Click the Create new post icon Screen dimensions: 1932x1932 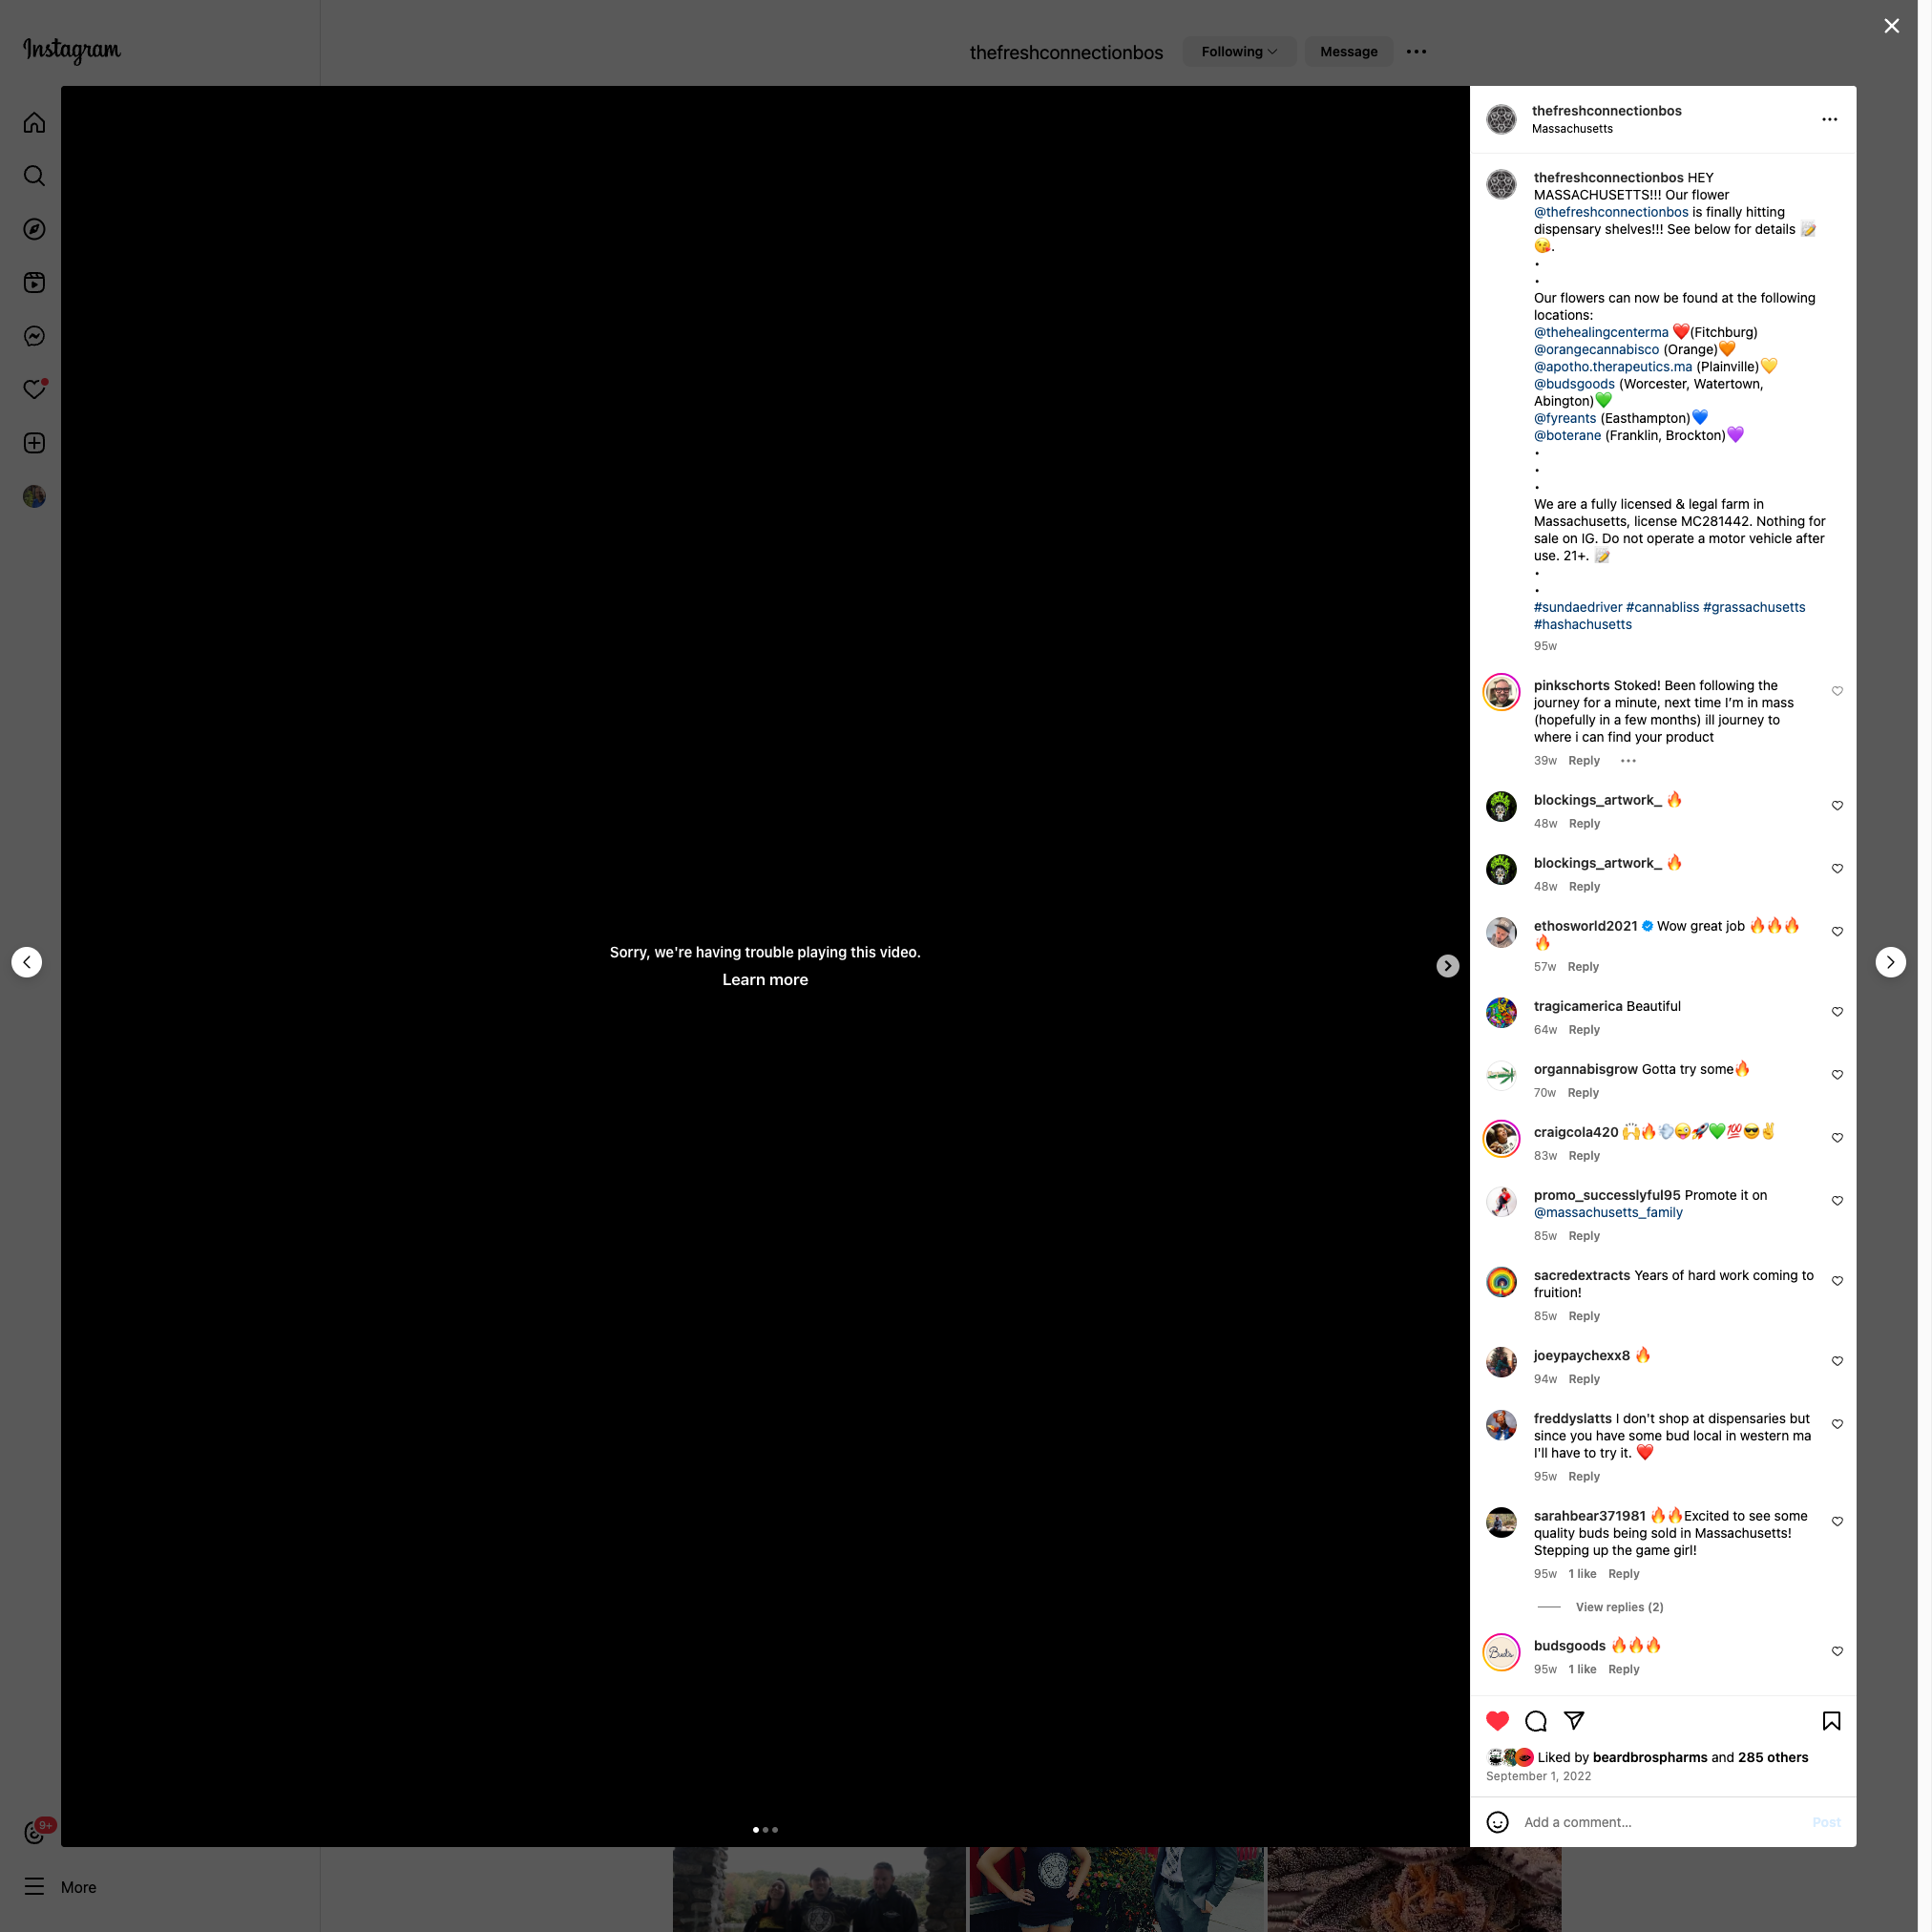[x=34, y=443]
